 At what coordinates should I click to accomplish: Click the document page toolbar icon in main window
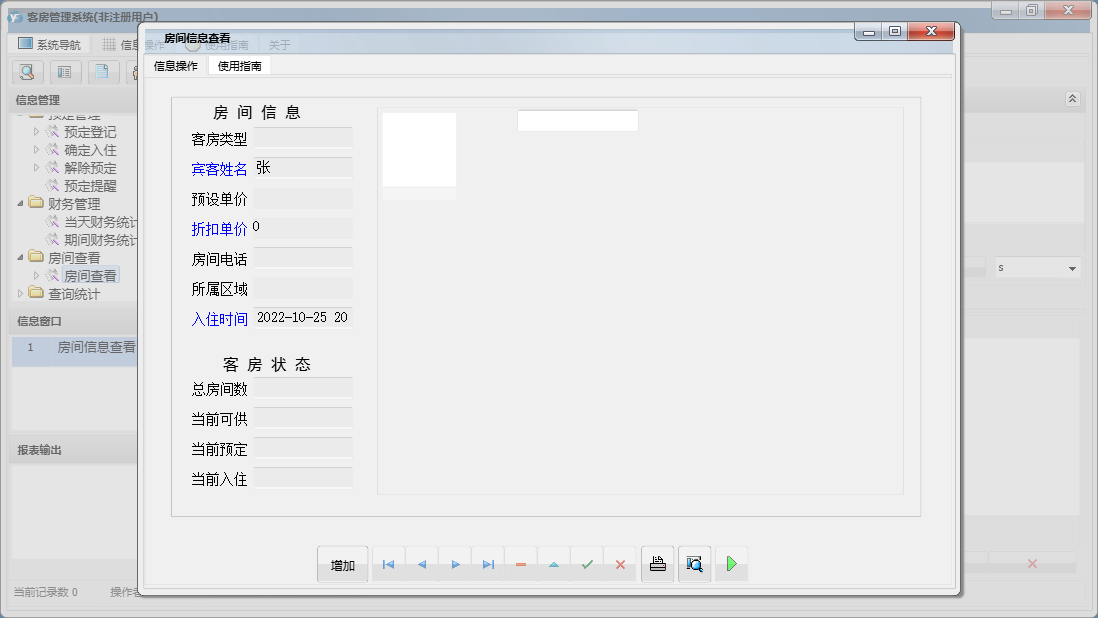(102, 71)
